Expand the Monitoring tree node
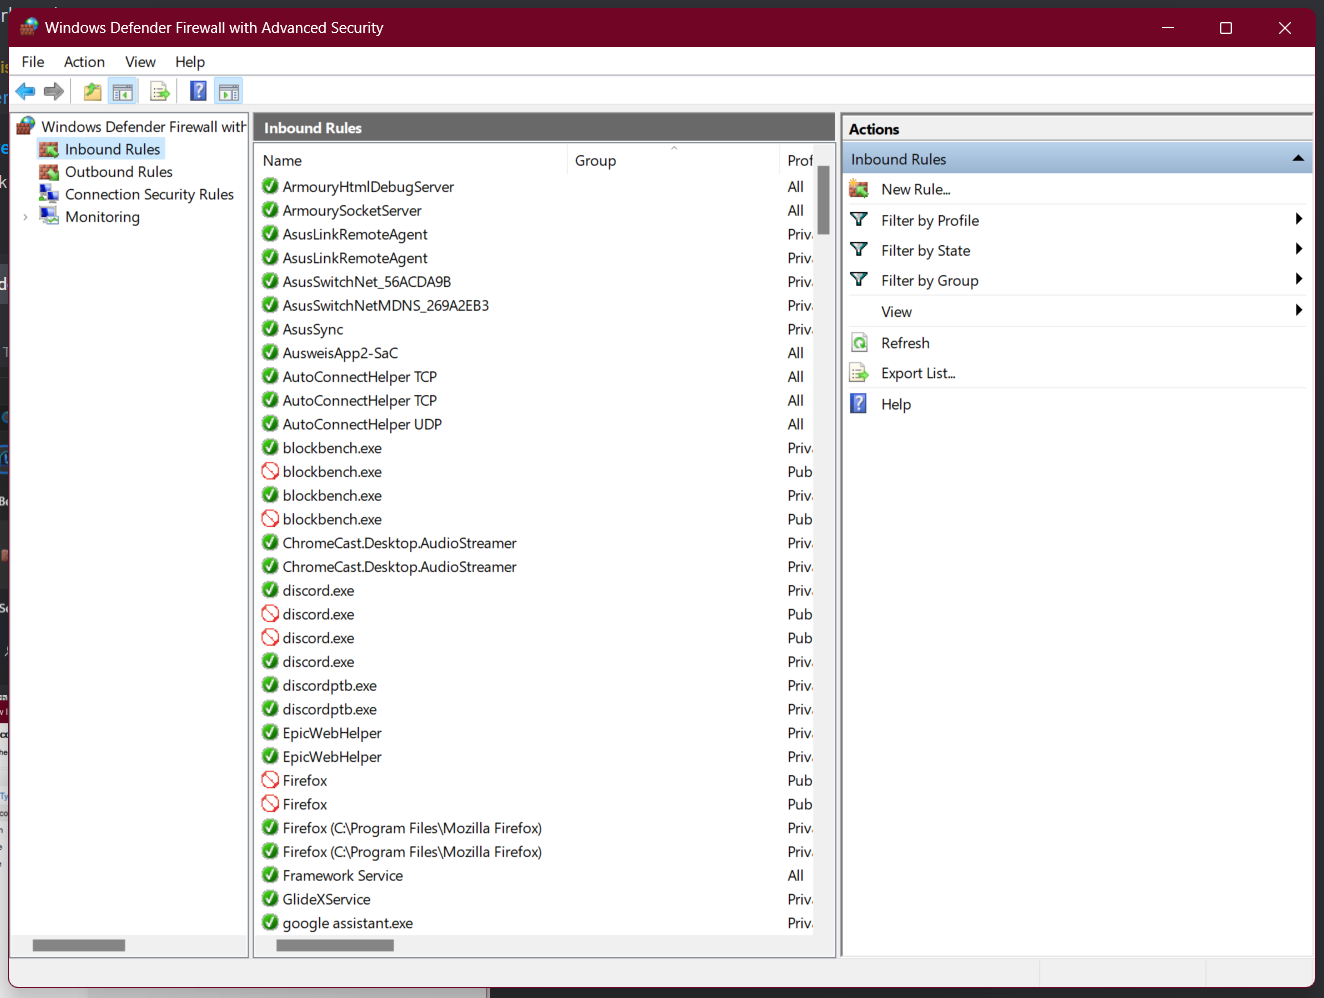 click(x=25, y=217)
